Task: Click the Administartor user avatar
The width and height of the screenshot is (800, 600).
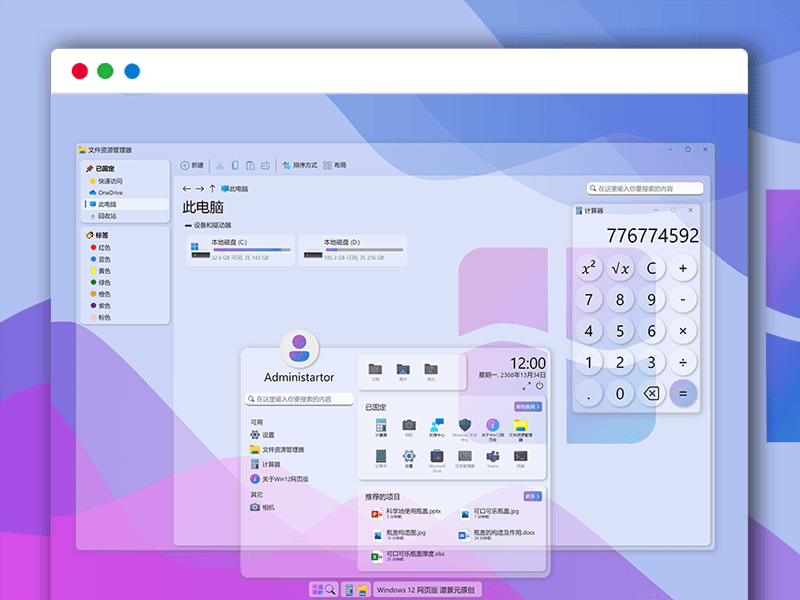Action: click(299, 348)
